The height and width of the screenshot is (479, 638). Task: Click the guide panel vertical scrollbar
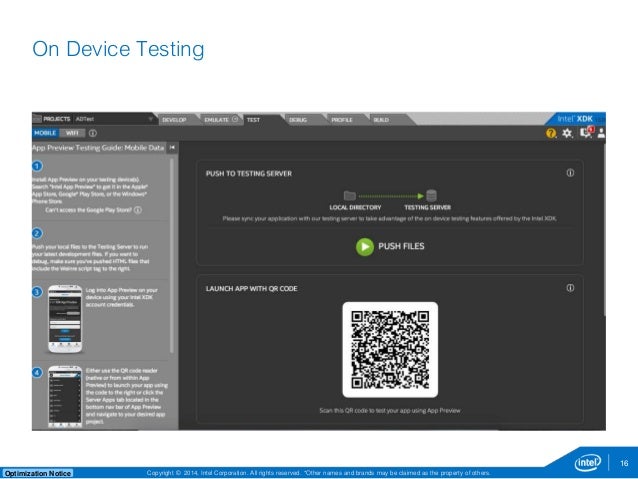[x=172, y=256]
